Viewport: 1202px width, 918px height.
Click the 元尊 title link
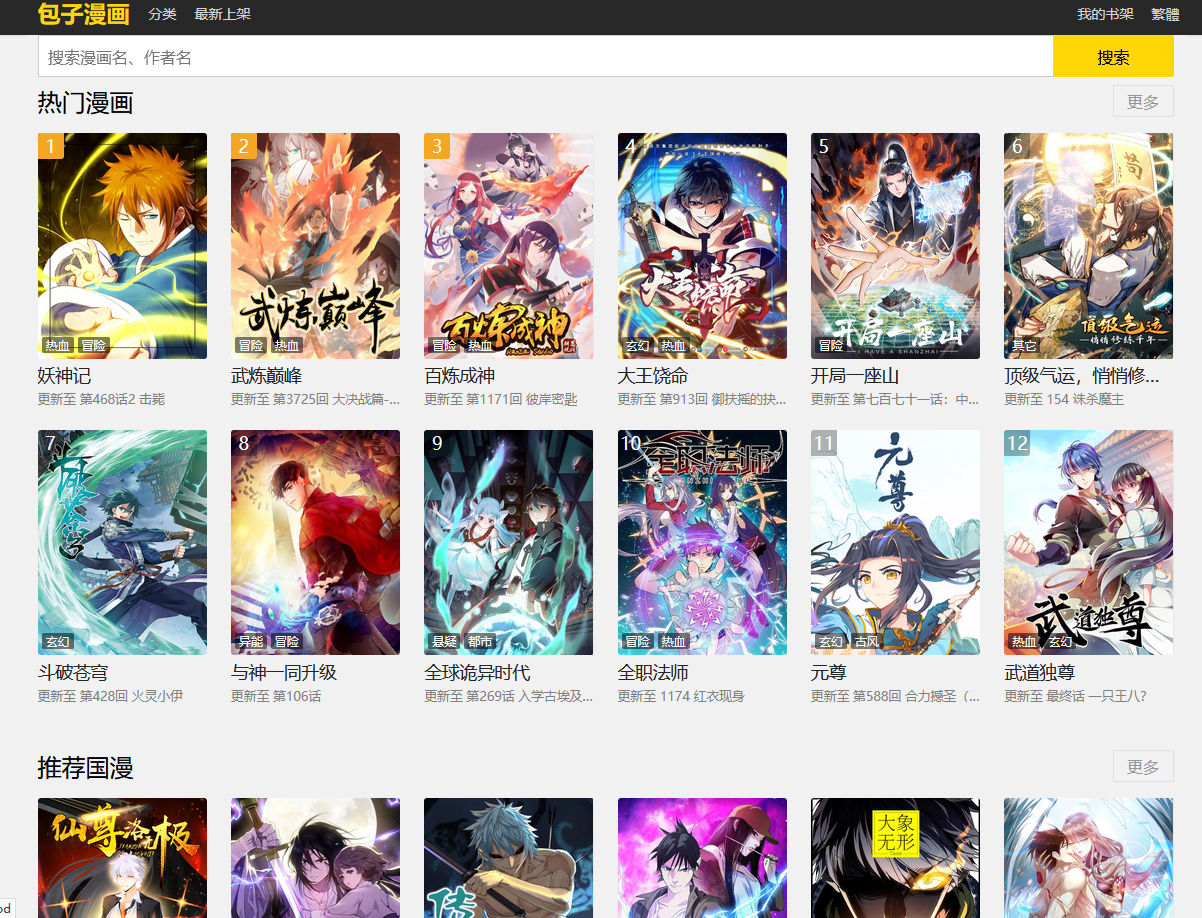(828, 673)
